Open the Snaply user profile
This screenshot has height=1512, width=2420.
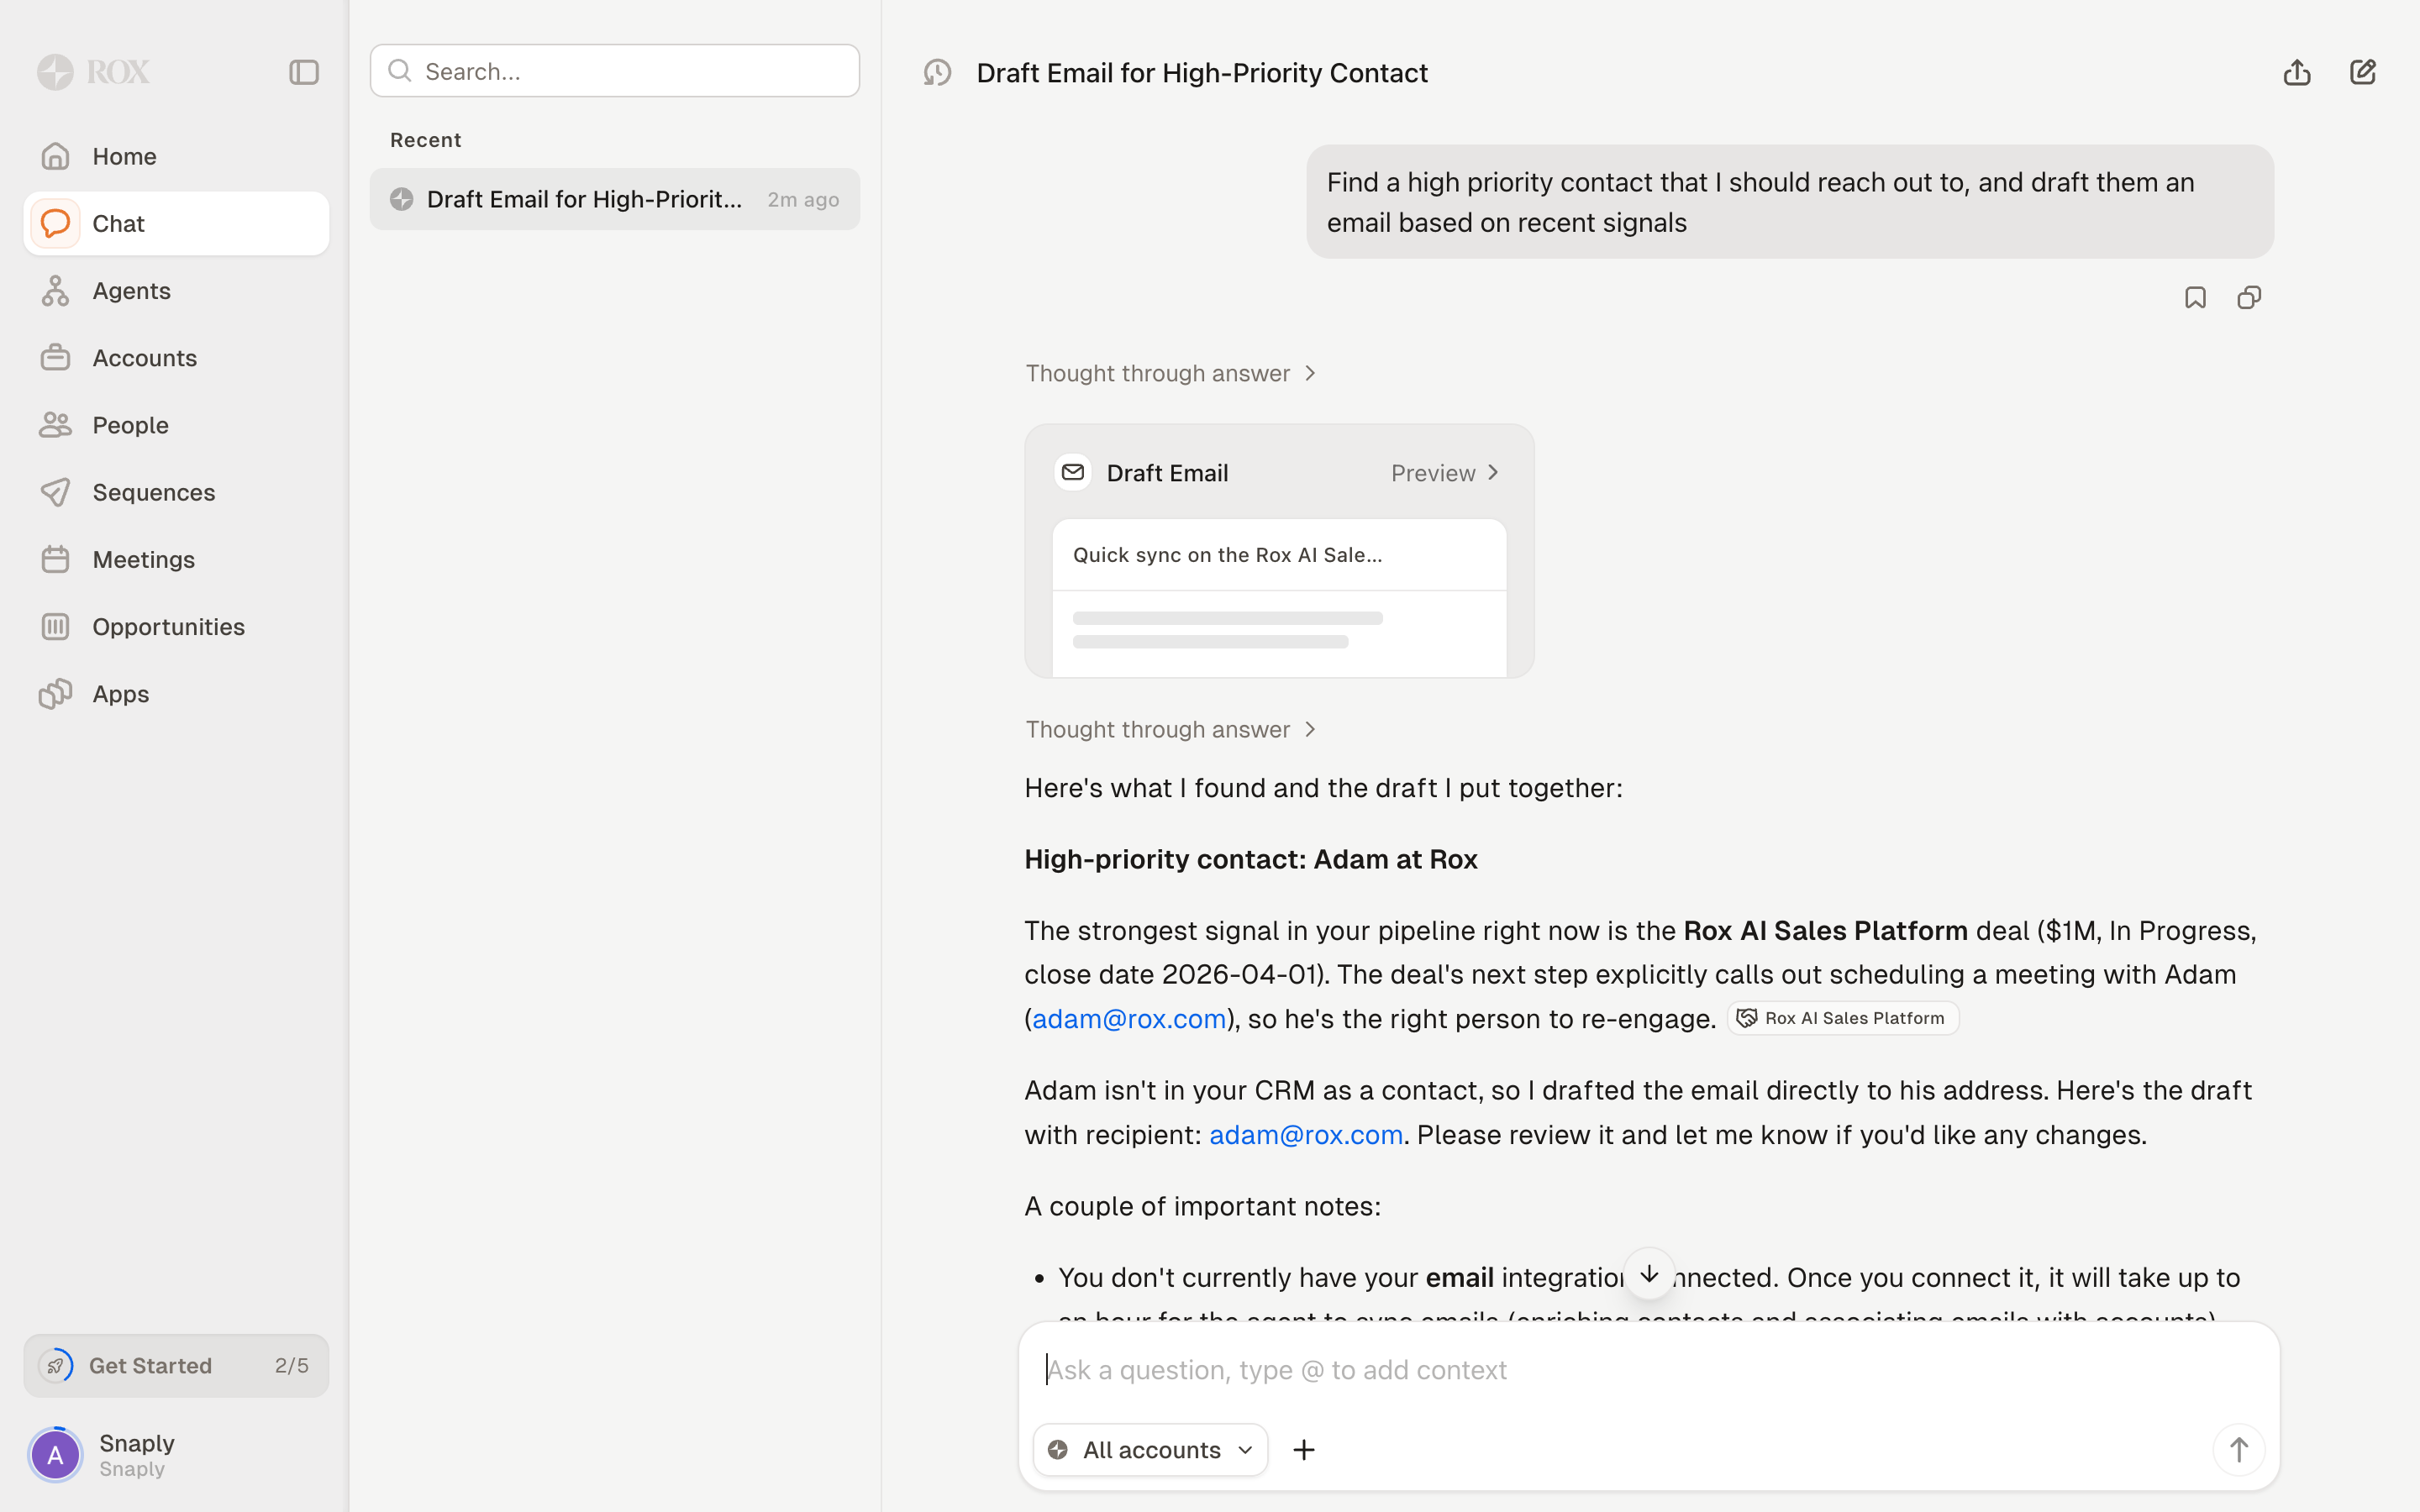[176, 1454]
